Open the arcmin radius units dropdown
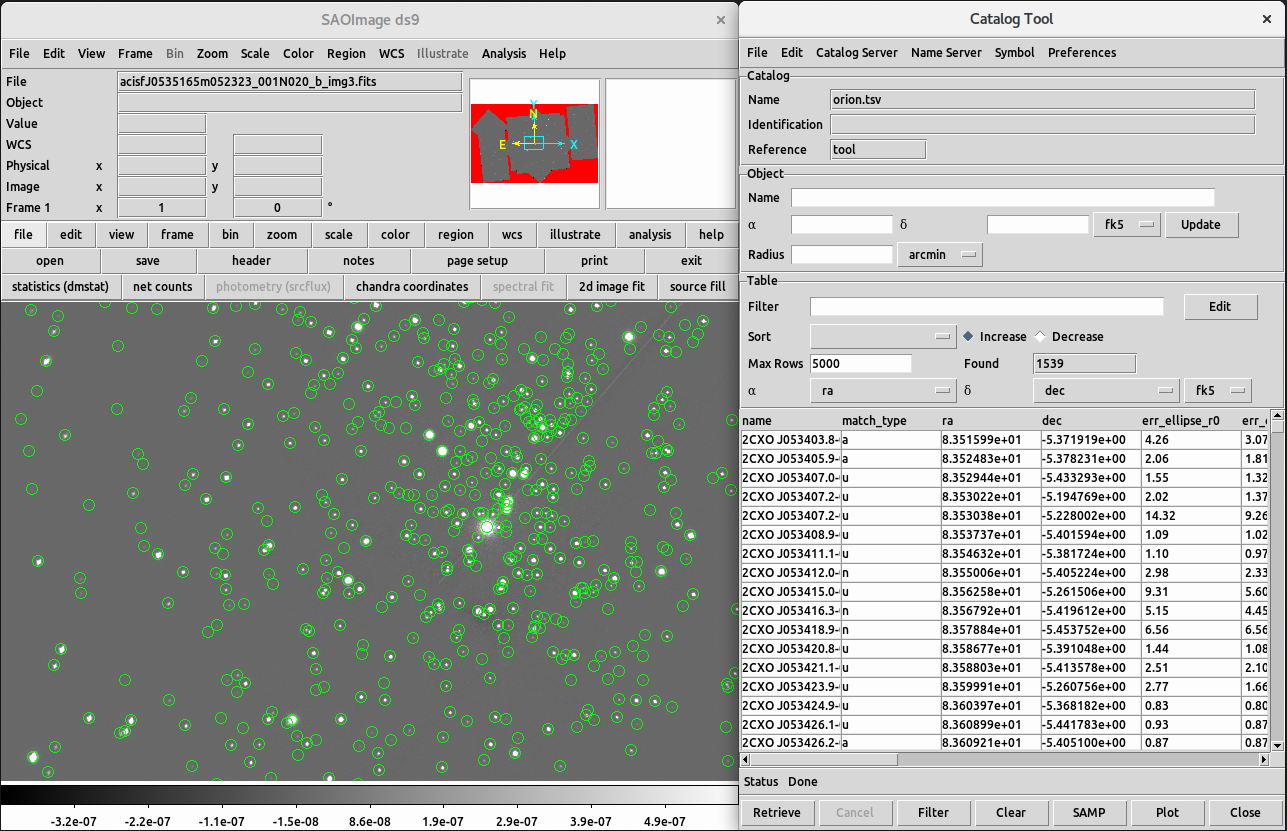 940,255
